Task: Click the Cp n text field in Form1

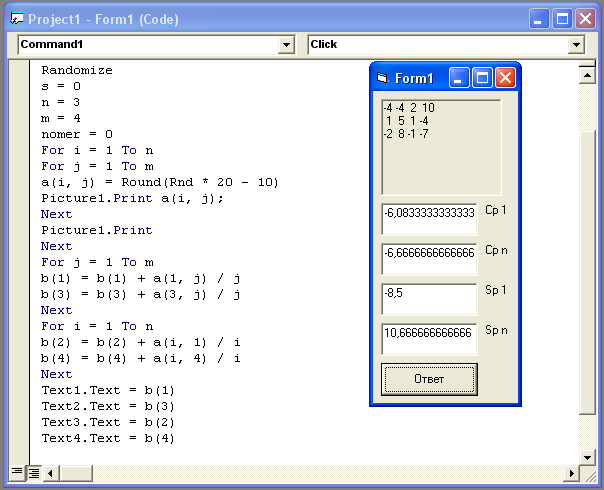Action: 429,259
